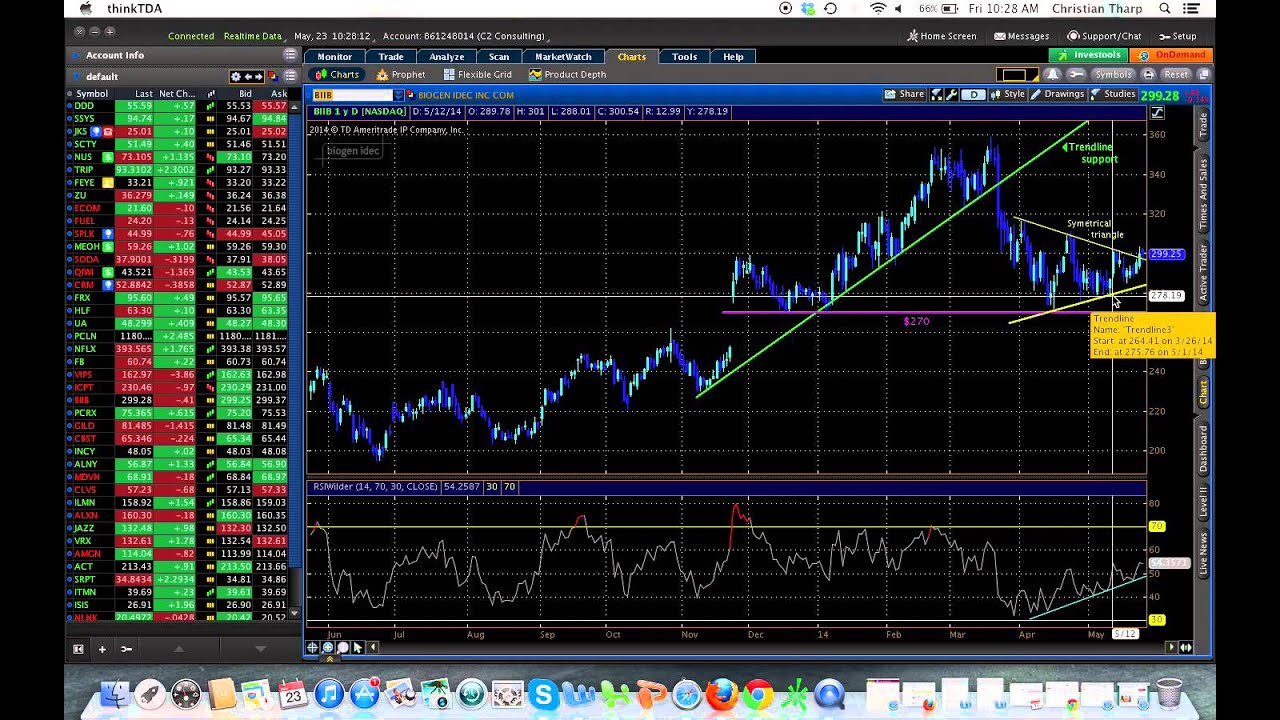1280x720 pixels.
Task: Click the FEYE yellow badge icon
Action: coord(108,183)
